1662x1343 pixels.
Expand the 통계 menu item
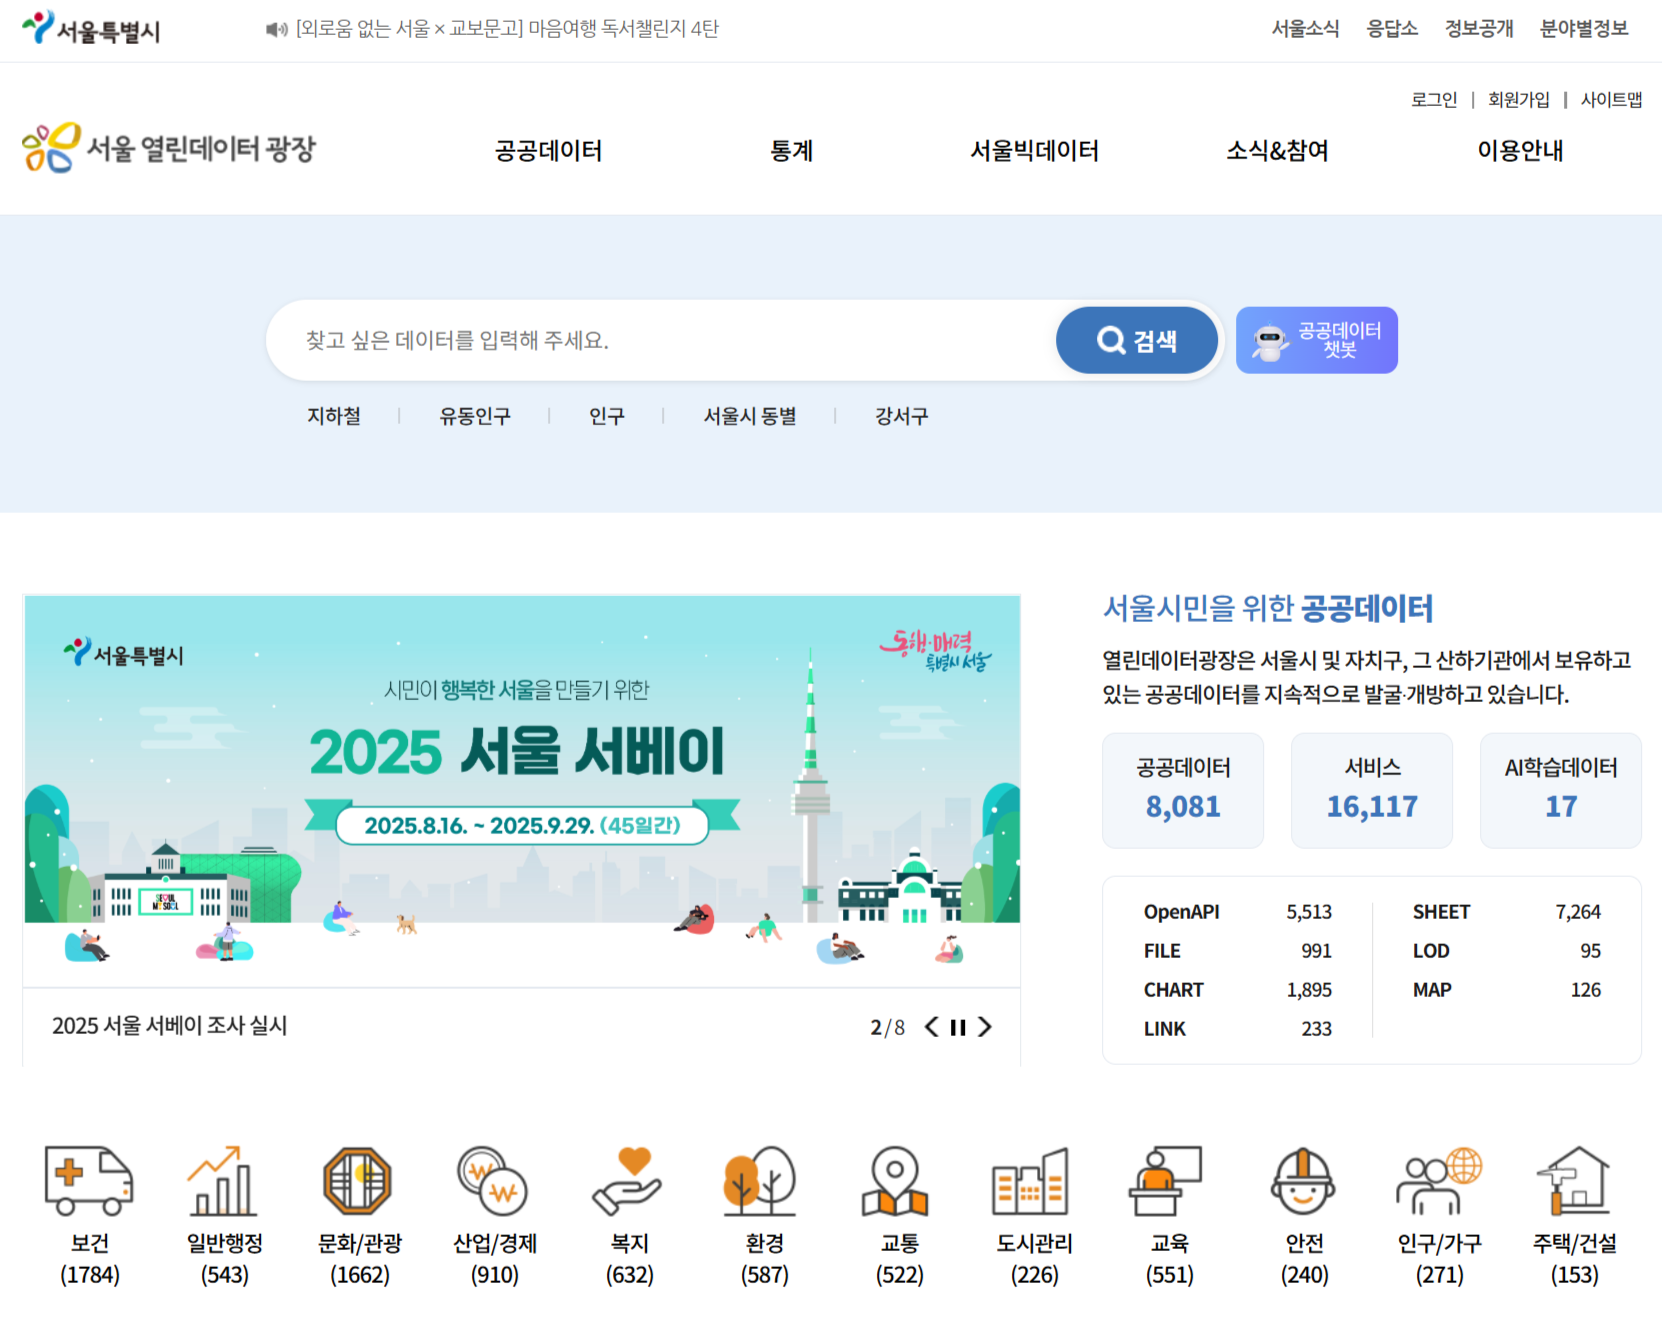[x=791, y=151]
